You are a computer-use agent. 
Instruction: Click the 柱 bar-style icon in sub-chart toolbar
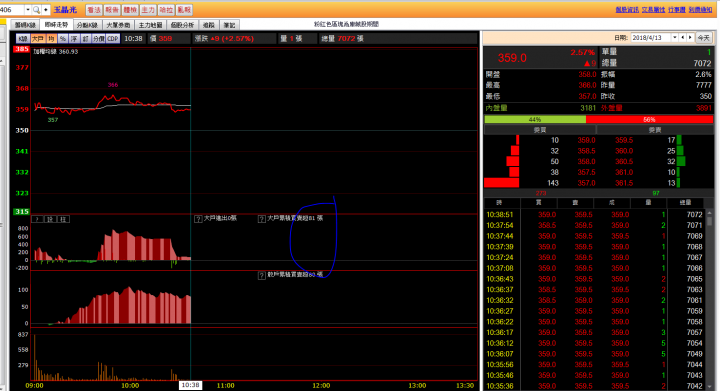click(x=63, y=219)
